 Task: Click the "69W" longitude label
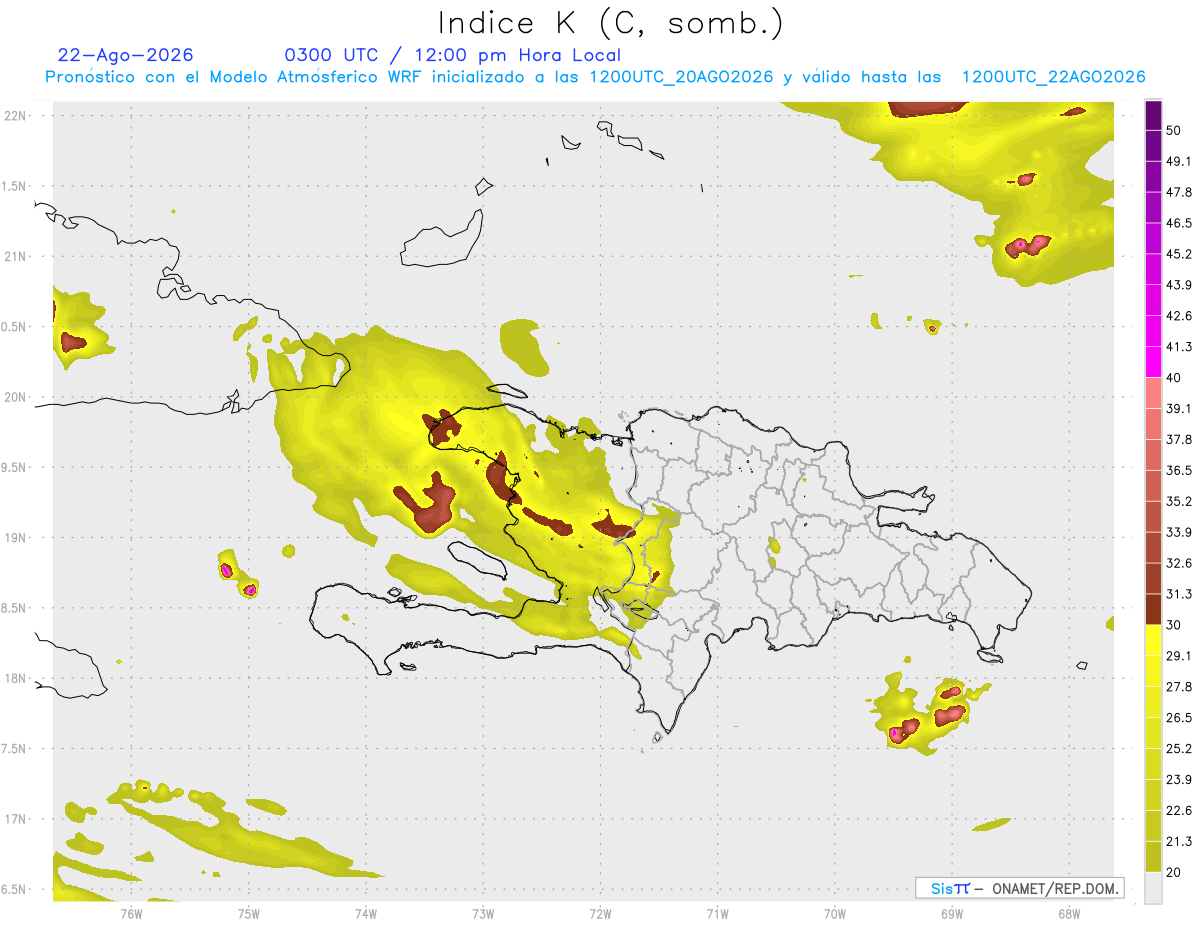952,914
